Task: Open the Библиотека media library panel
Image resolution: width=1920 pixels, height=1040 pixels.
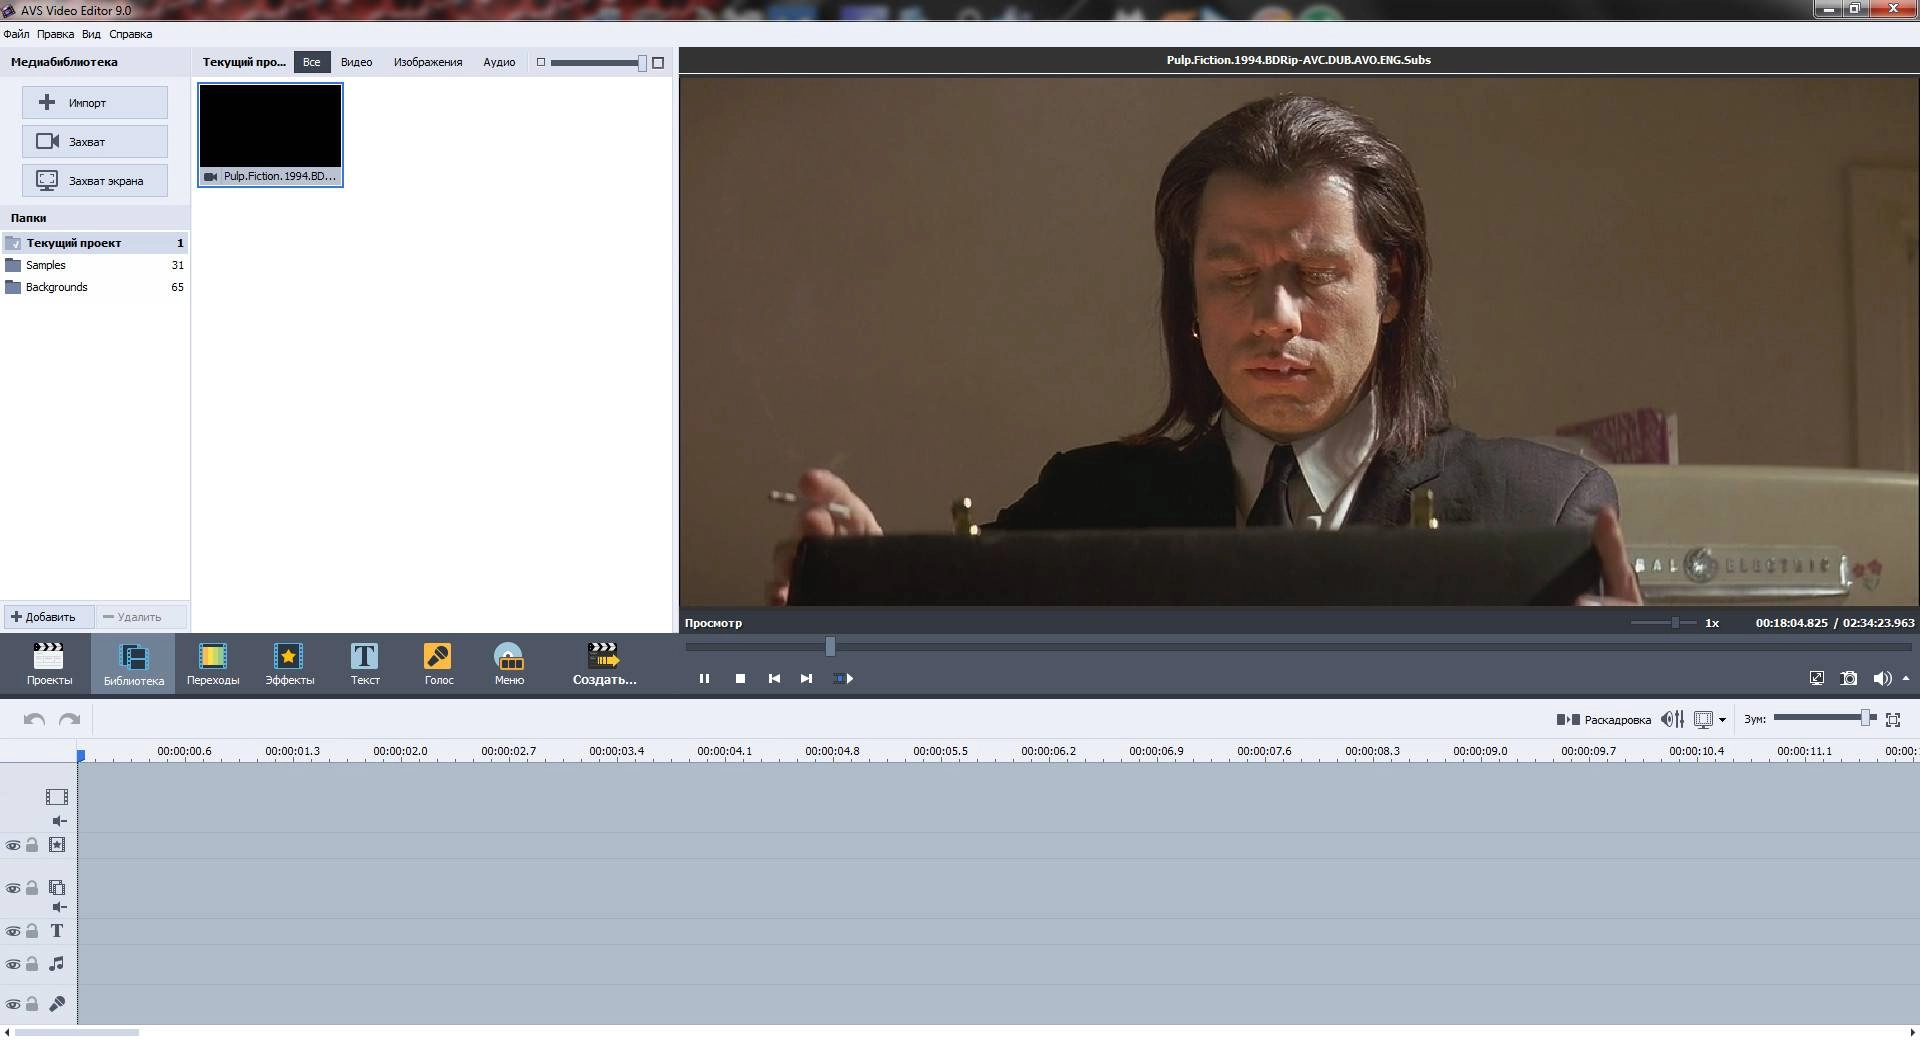Action: (x=133, y=664)
